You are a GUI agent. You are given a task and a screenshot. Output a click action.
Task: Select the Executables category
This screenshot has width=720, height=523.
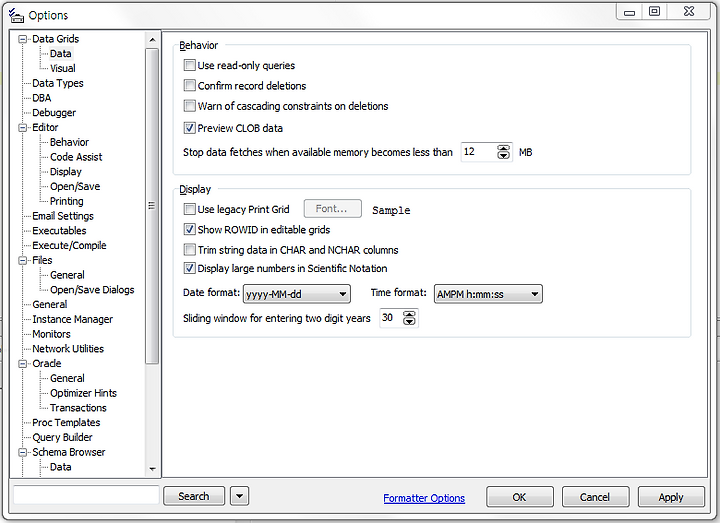[59, 231]
